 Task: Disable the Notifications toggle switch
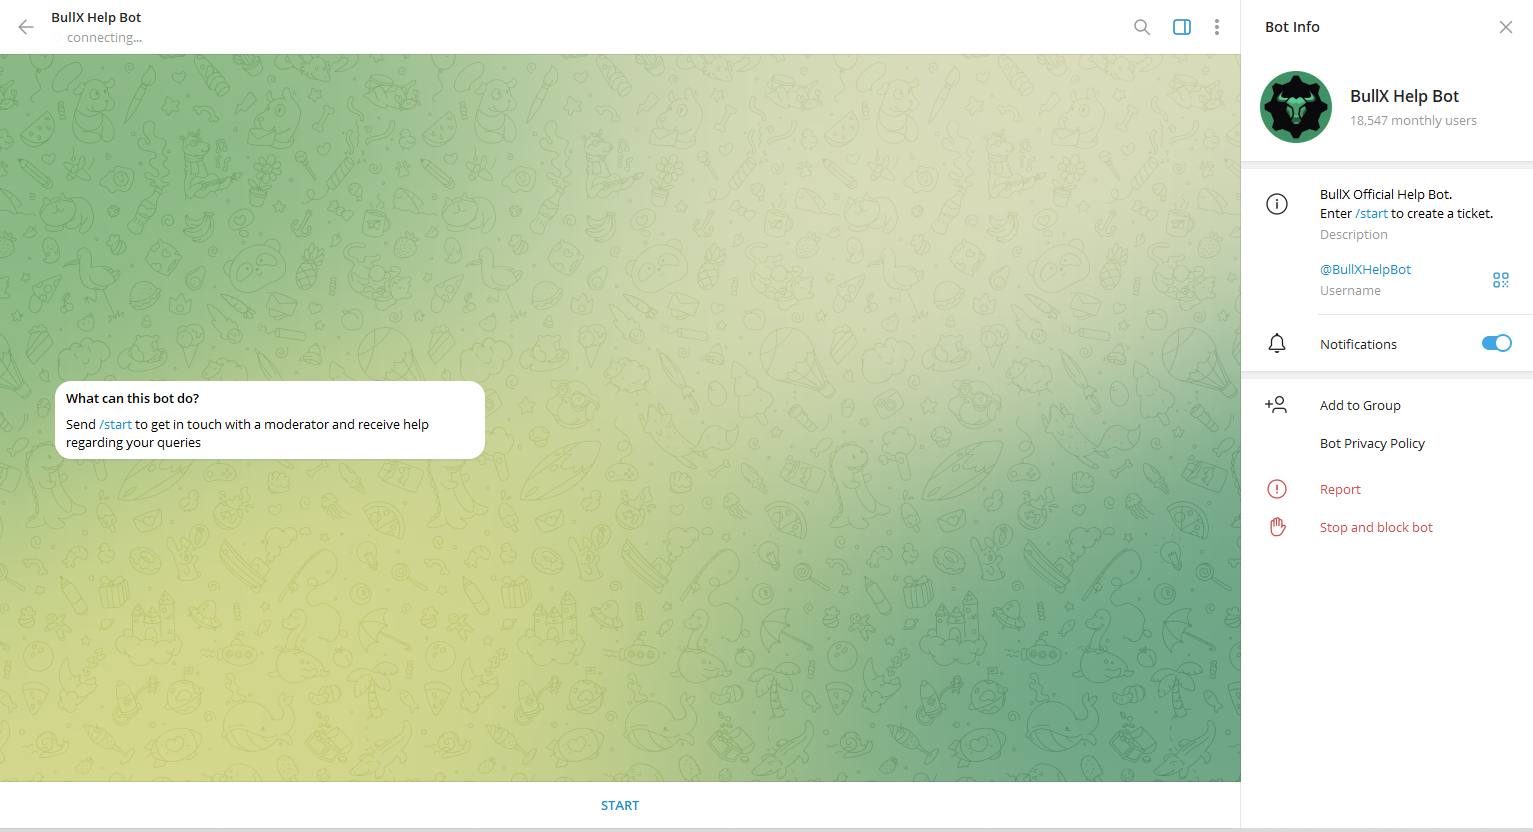pos(1496,343)
